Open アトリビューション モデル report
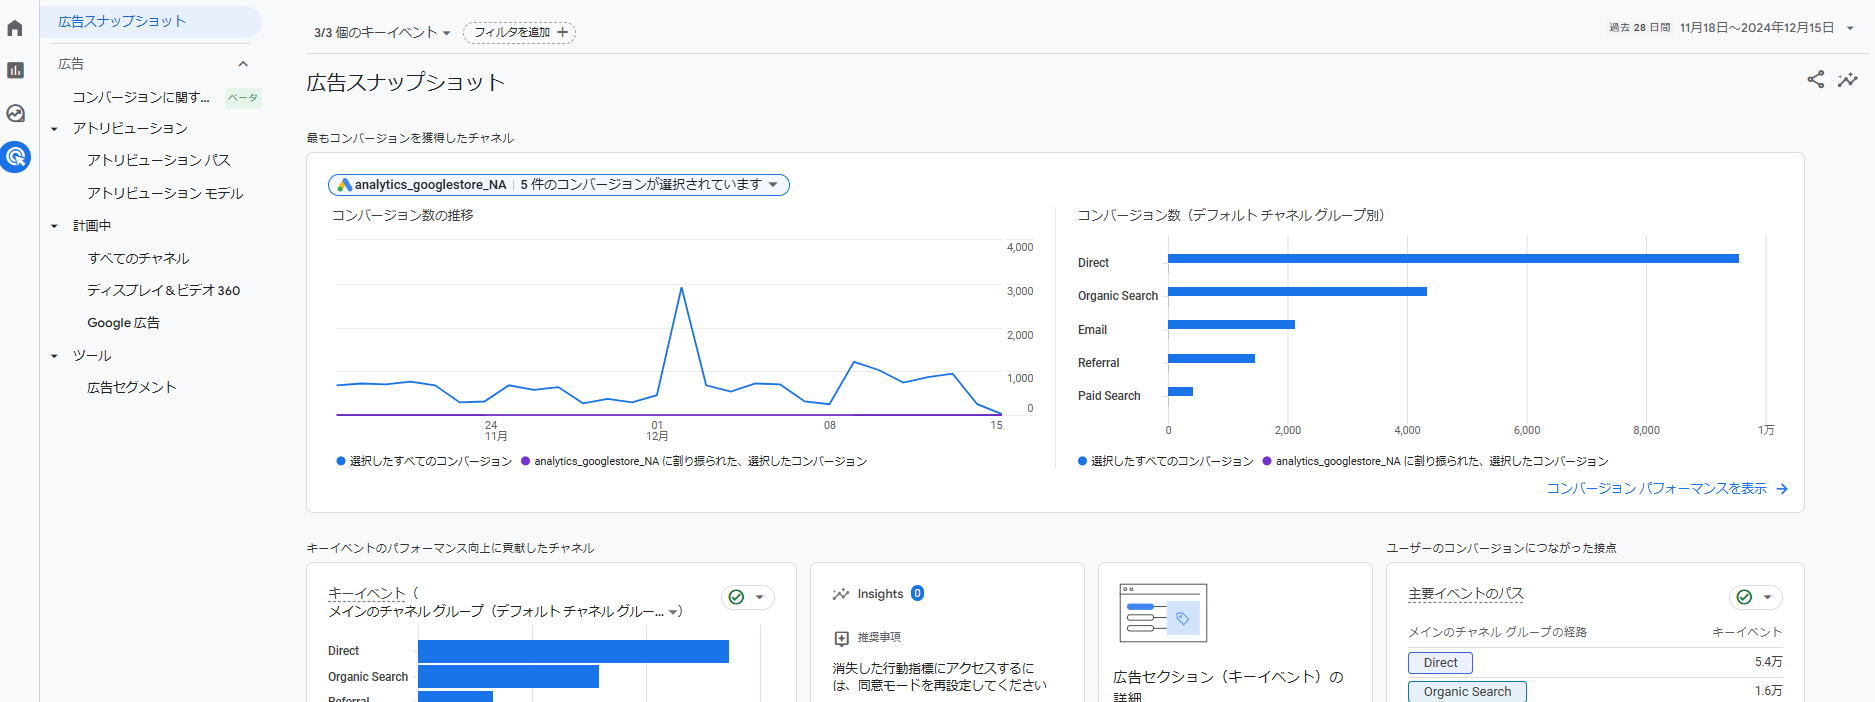 pyautogui.click(x=165, y=193)
